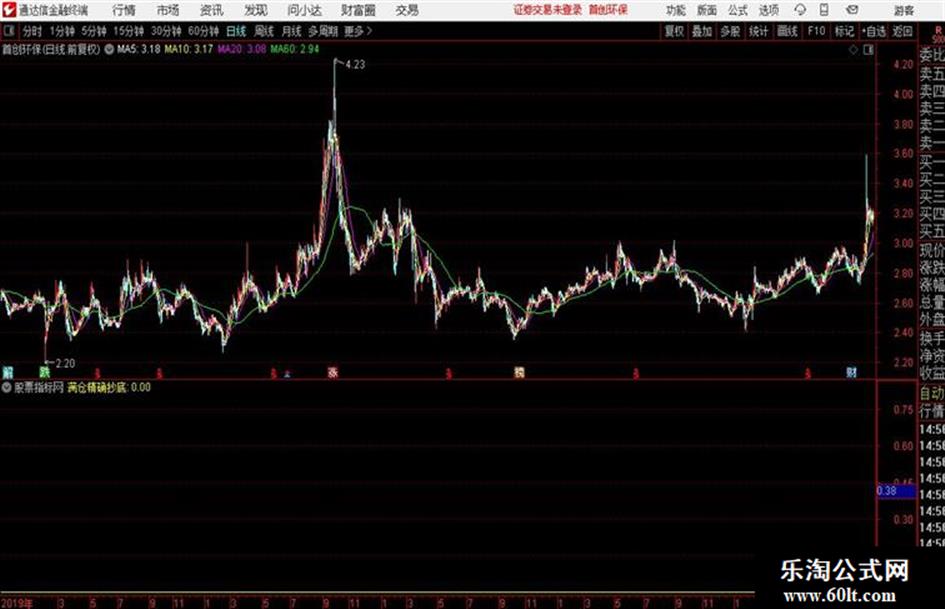Click the 财 event marker on timeline
The width and height of the screenshot is (945, 609).
(x=851, y=372)
